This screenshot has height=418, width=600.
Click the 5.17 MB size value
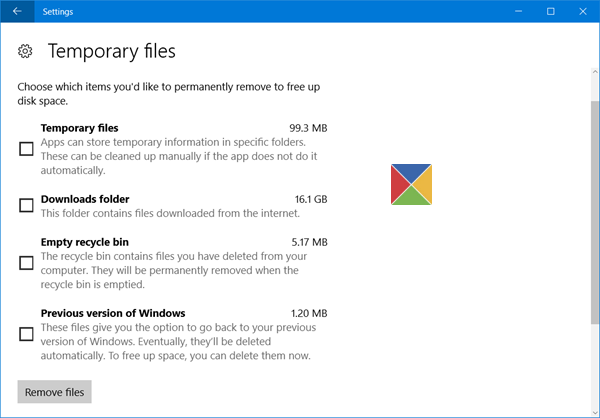(x=306, y=242)
